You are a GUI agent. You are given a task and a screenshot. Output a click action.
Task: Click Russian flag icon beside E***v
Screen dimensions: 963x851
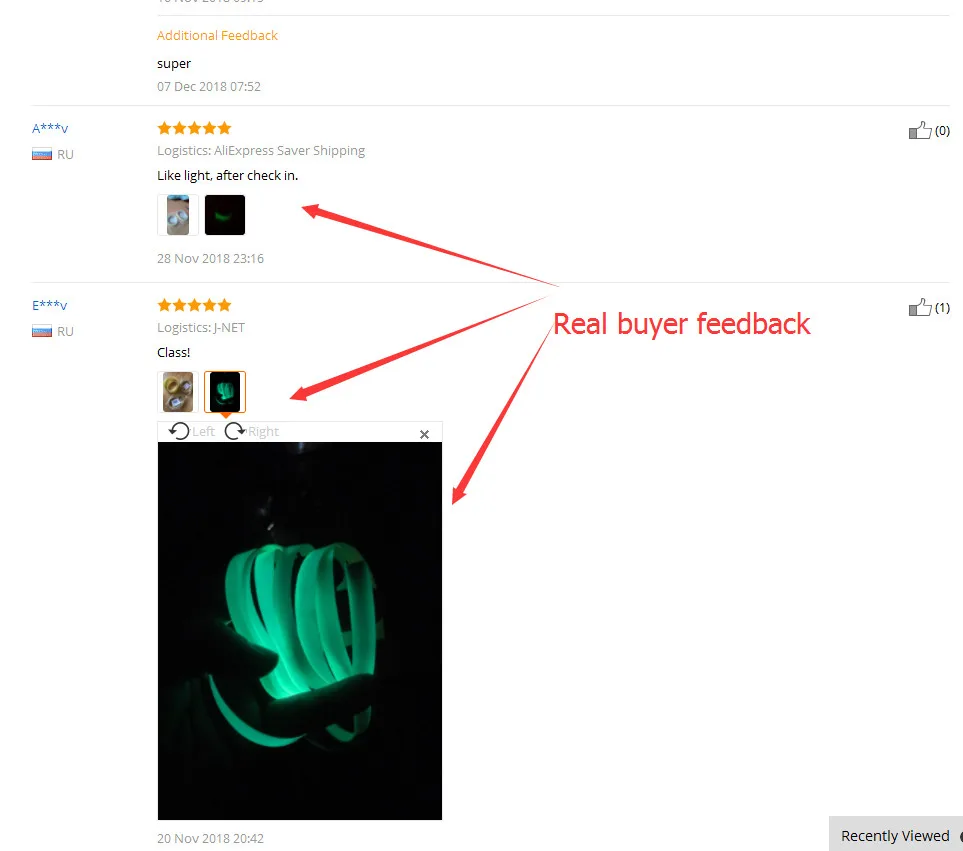point(42,331)
